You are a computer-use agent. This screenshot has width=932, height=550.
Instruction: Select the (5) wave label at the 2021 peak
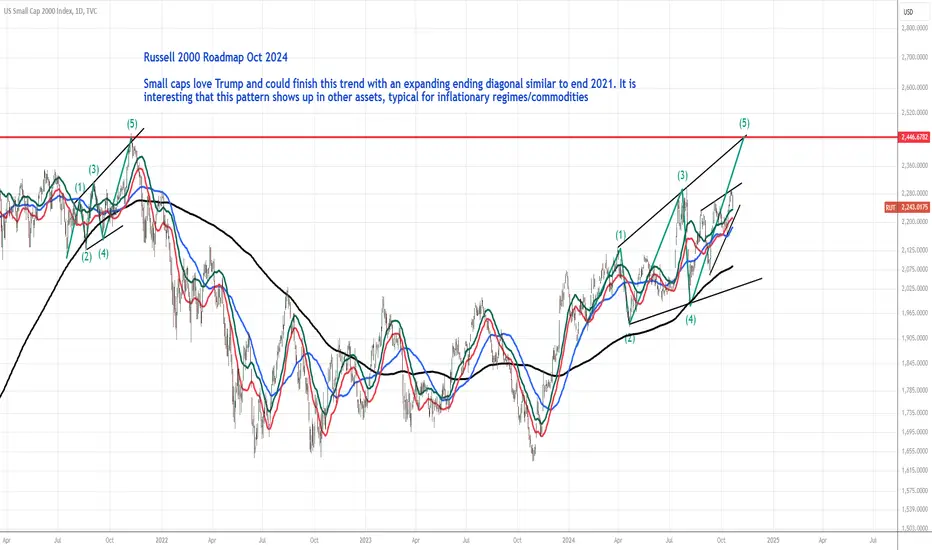[x=132, y=124]
